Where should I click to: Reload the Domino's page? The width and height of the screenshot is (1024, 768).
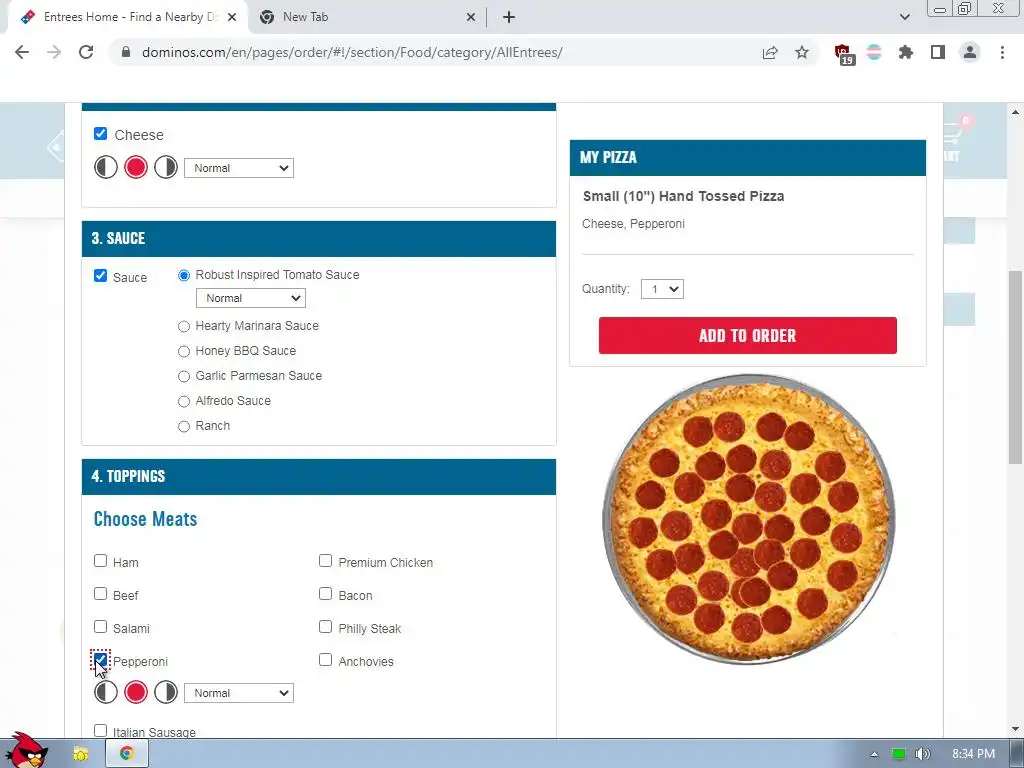coord(86,52)
